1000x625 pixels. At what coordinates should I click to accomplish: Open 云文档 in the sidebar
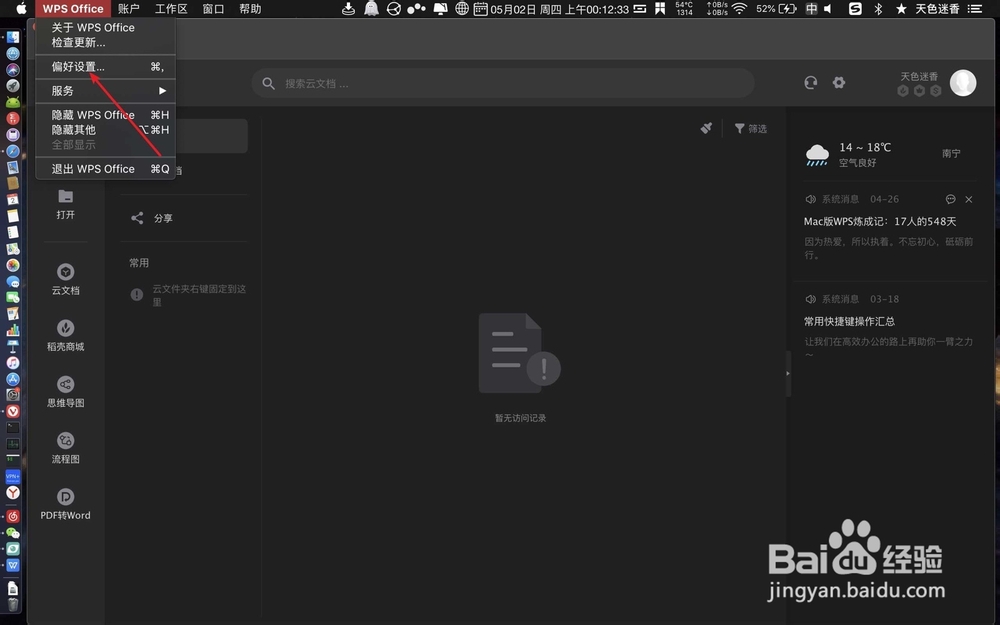[65, 279]
